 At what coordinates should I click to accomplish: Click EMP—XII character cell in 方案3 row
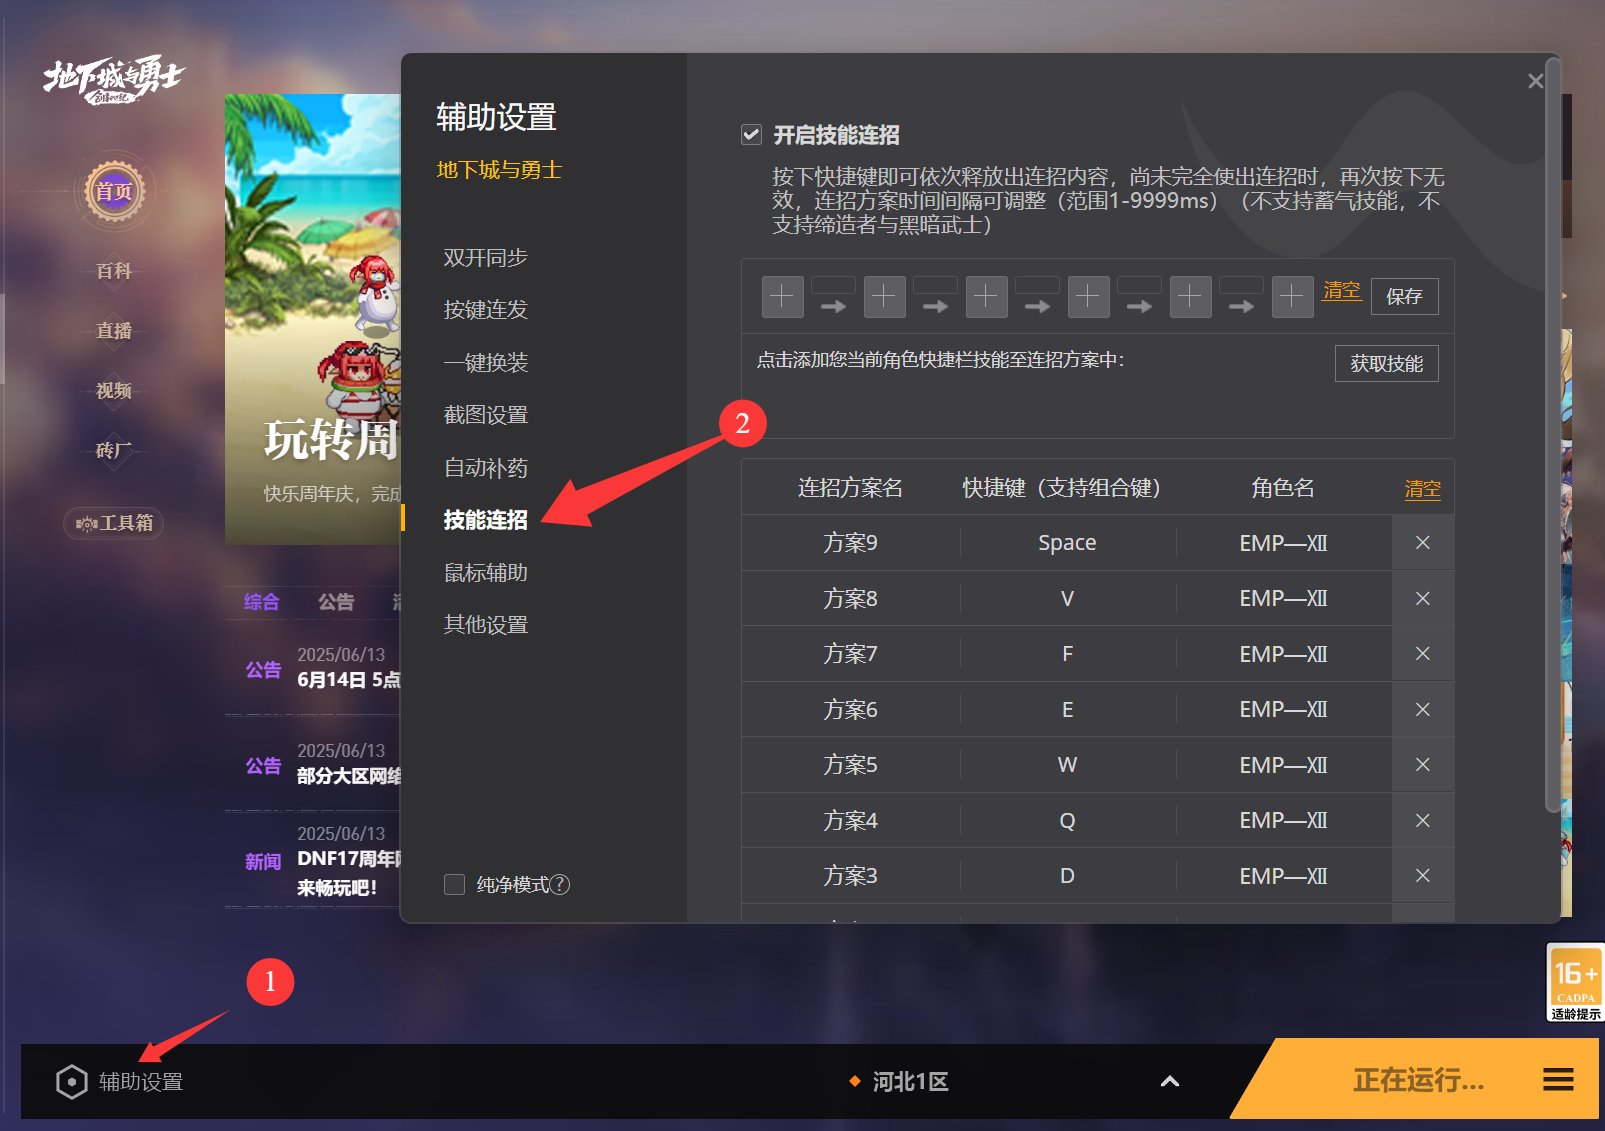click(1283, 876)
